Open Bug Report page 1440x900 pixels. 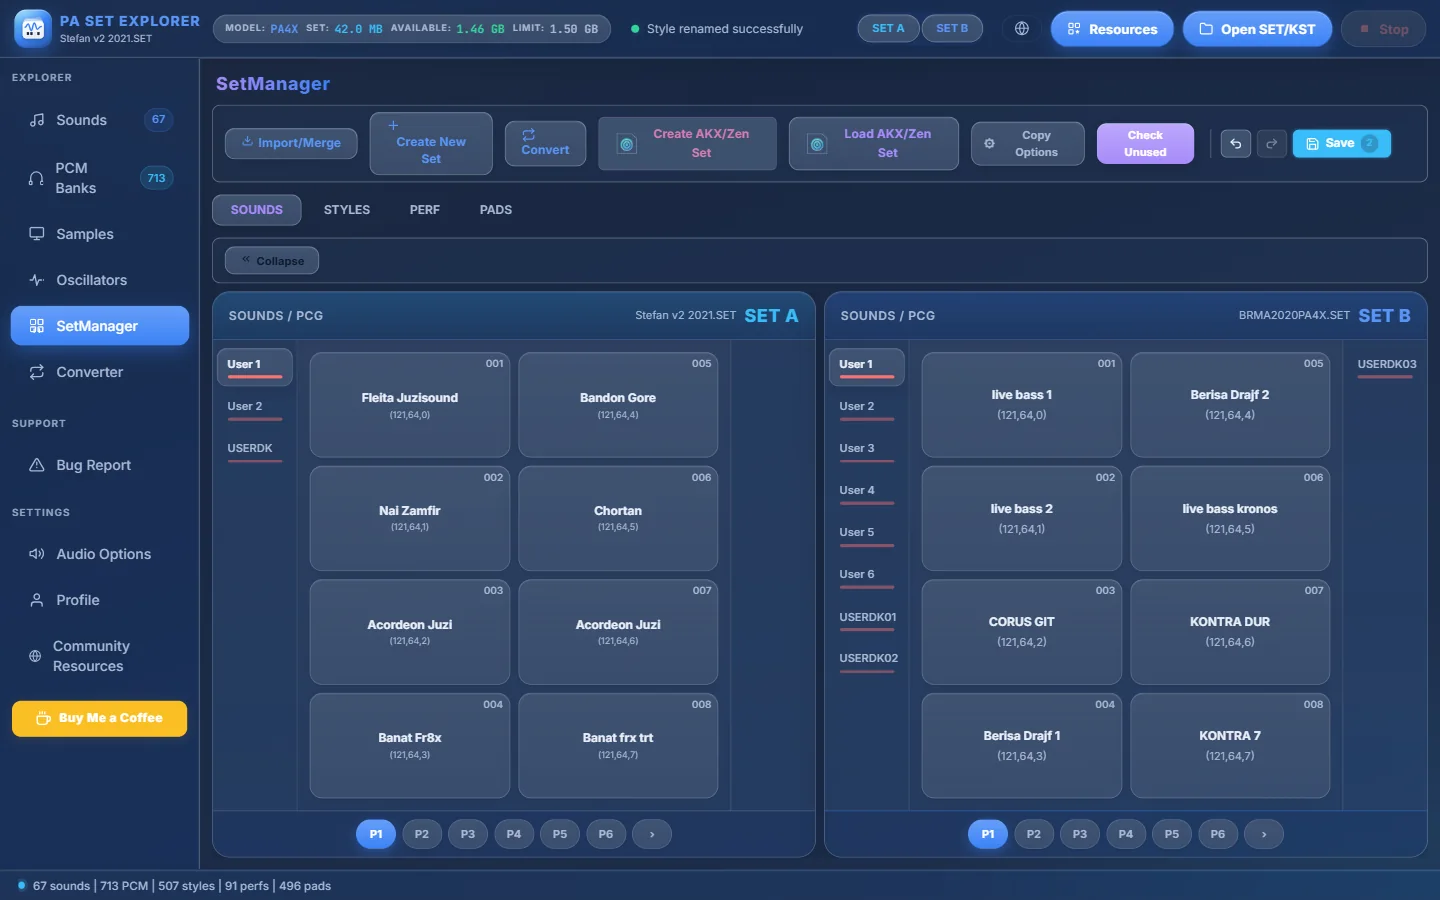click(100, 465)
